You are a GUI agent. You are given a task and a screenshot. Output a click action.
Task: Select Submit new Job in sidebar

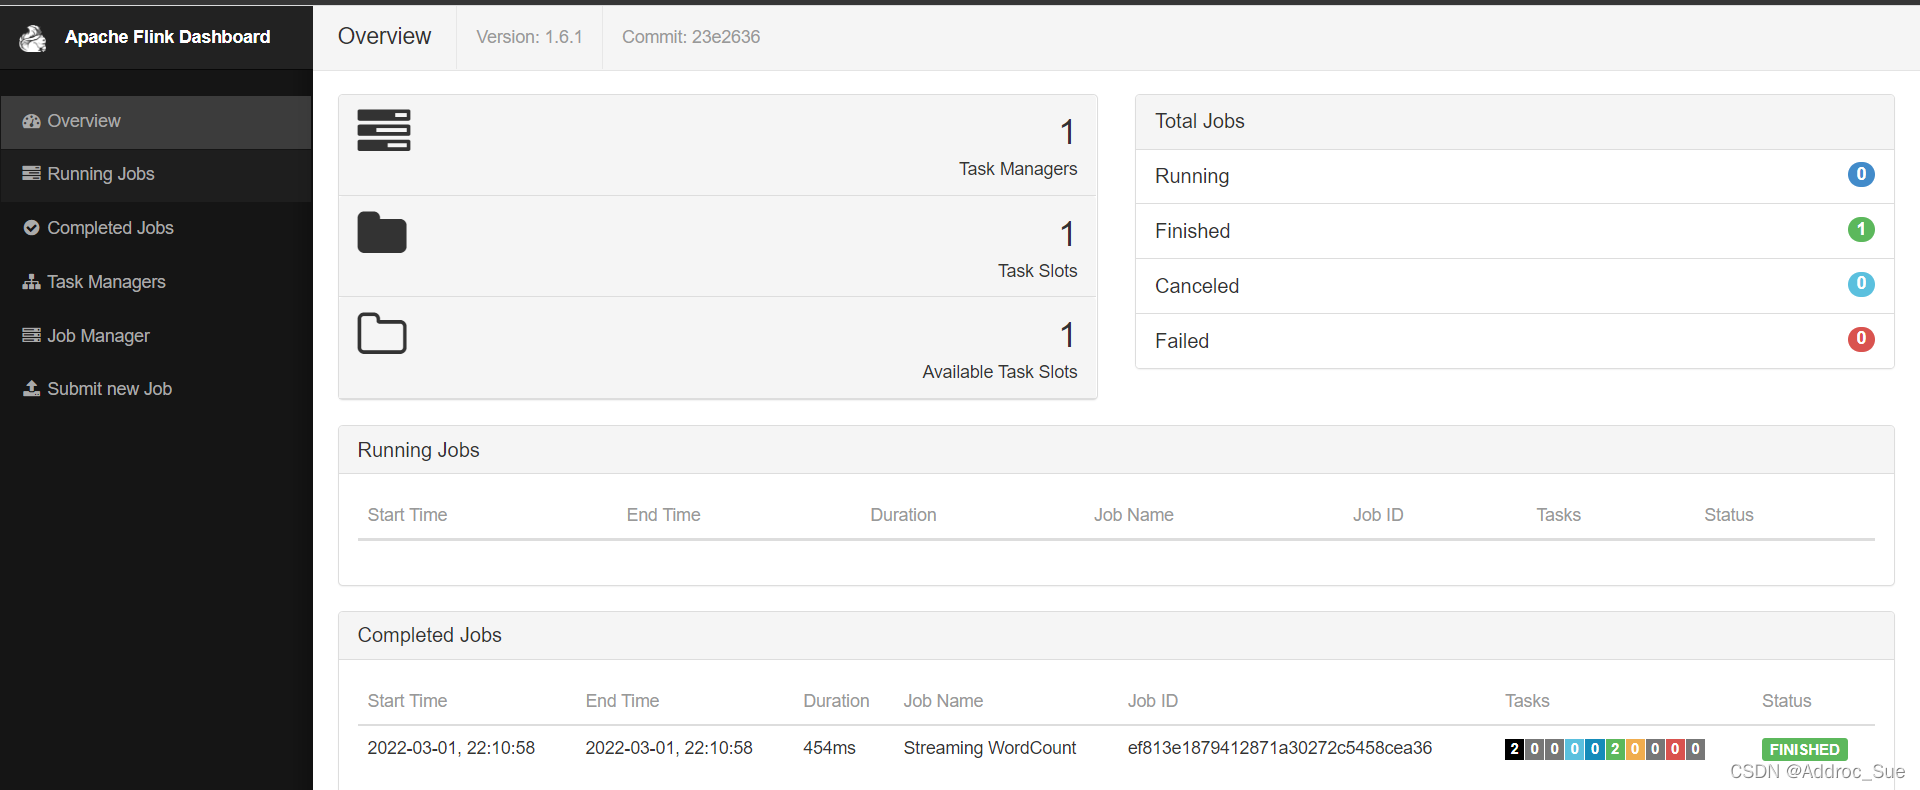pos(156,389)
